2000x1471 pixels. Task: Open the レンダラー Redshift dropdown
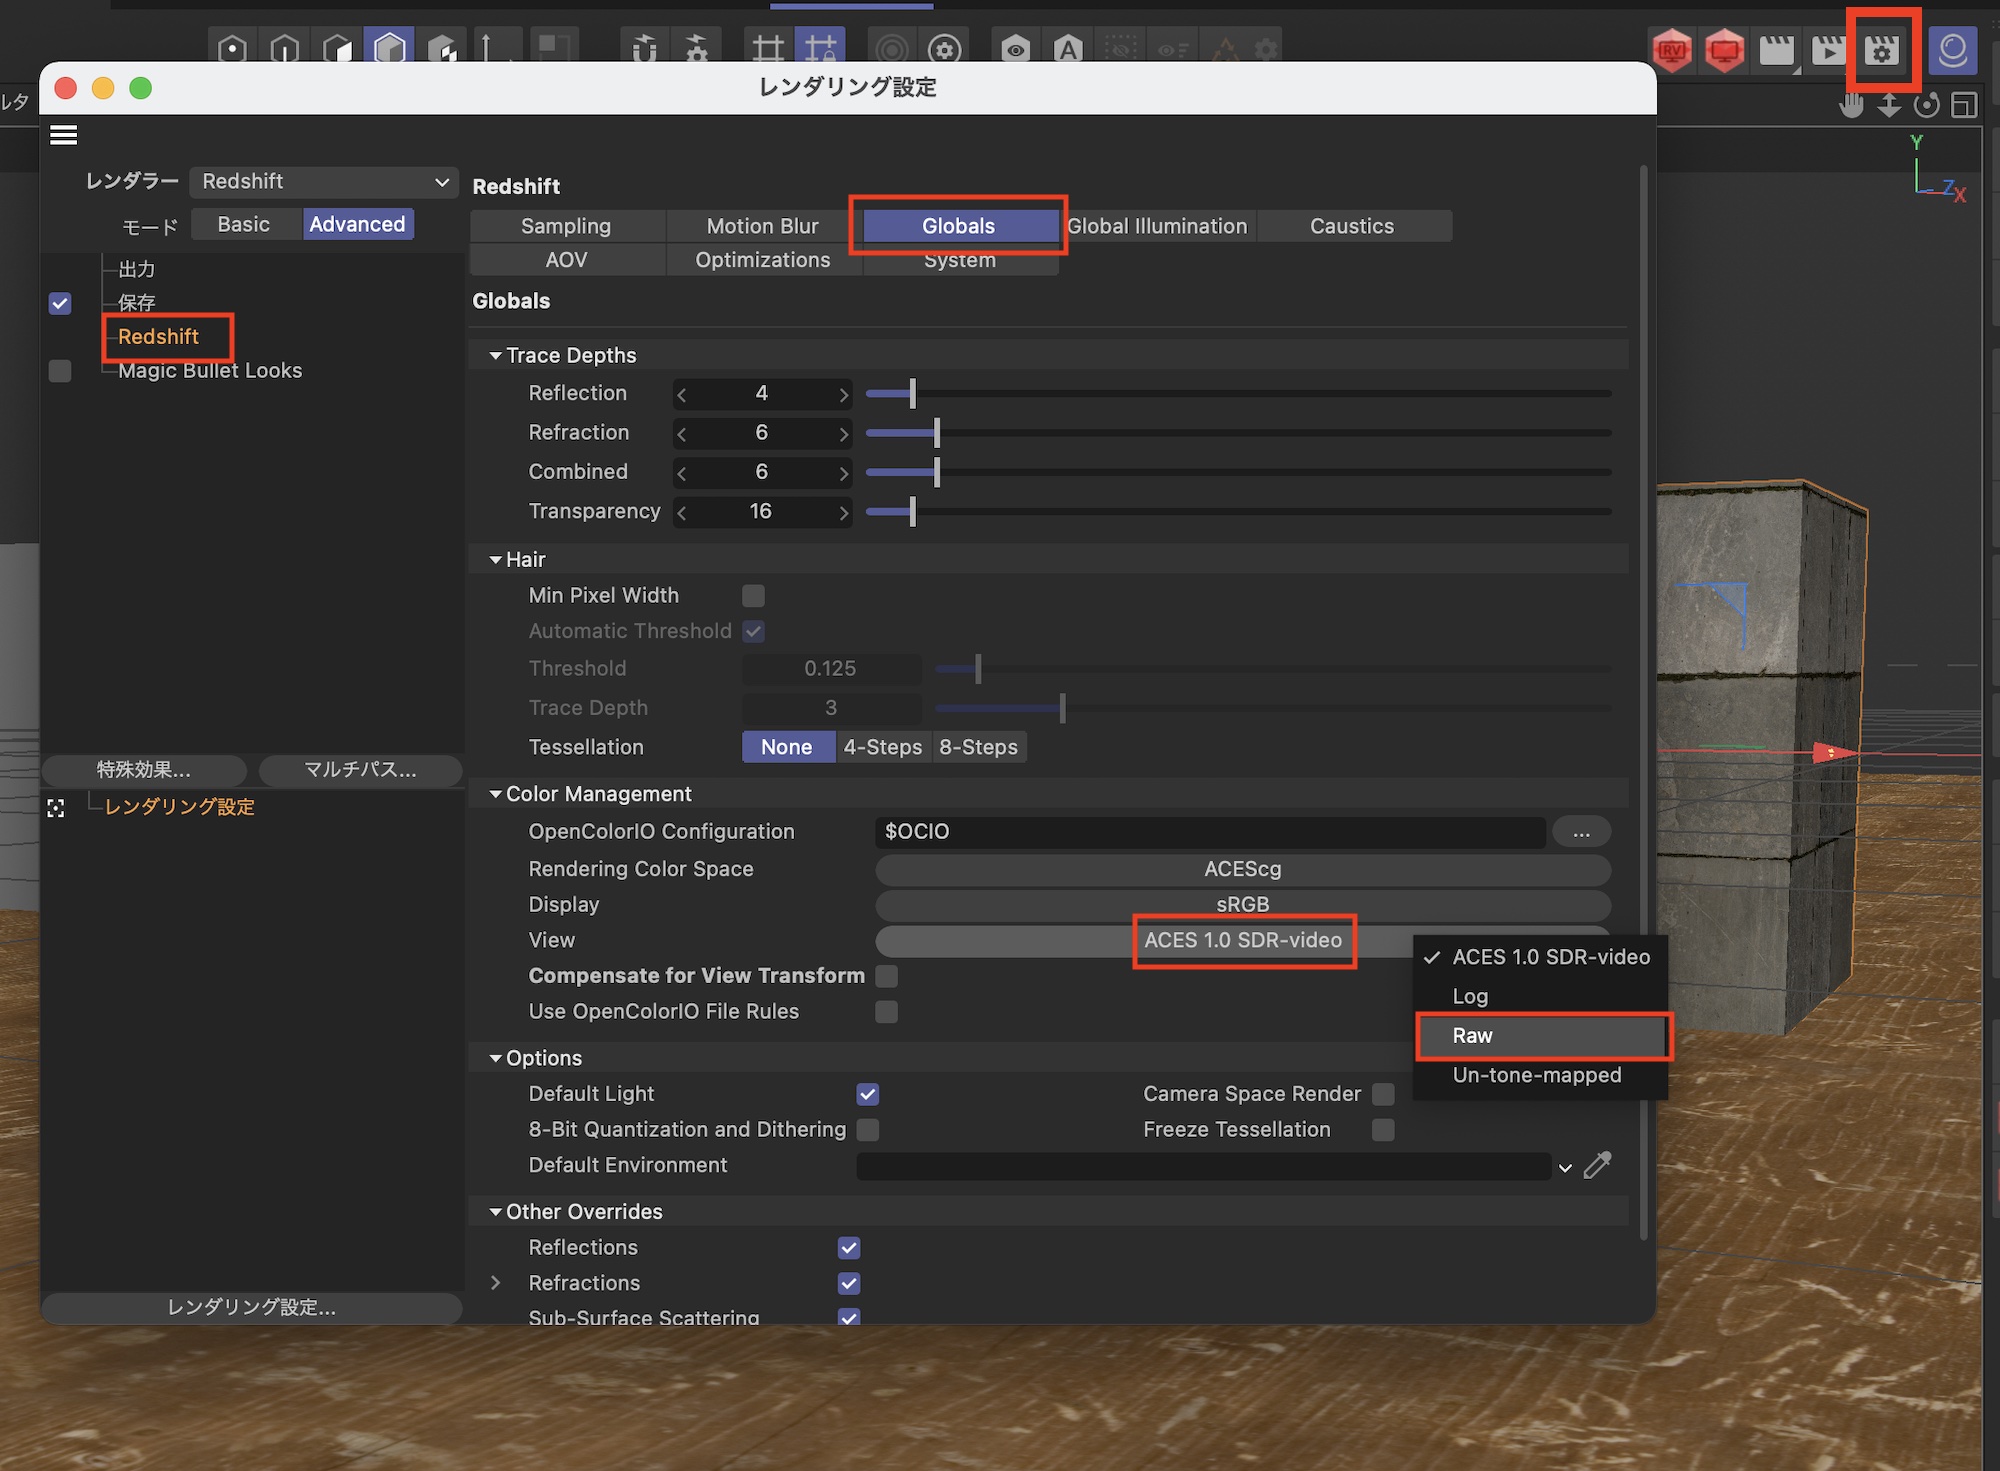323,182
